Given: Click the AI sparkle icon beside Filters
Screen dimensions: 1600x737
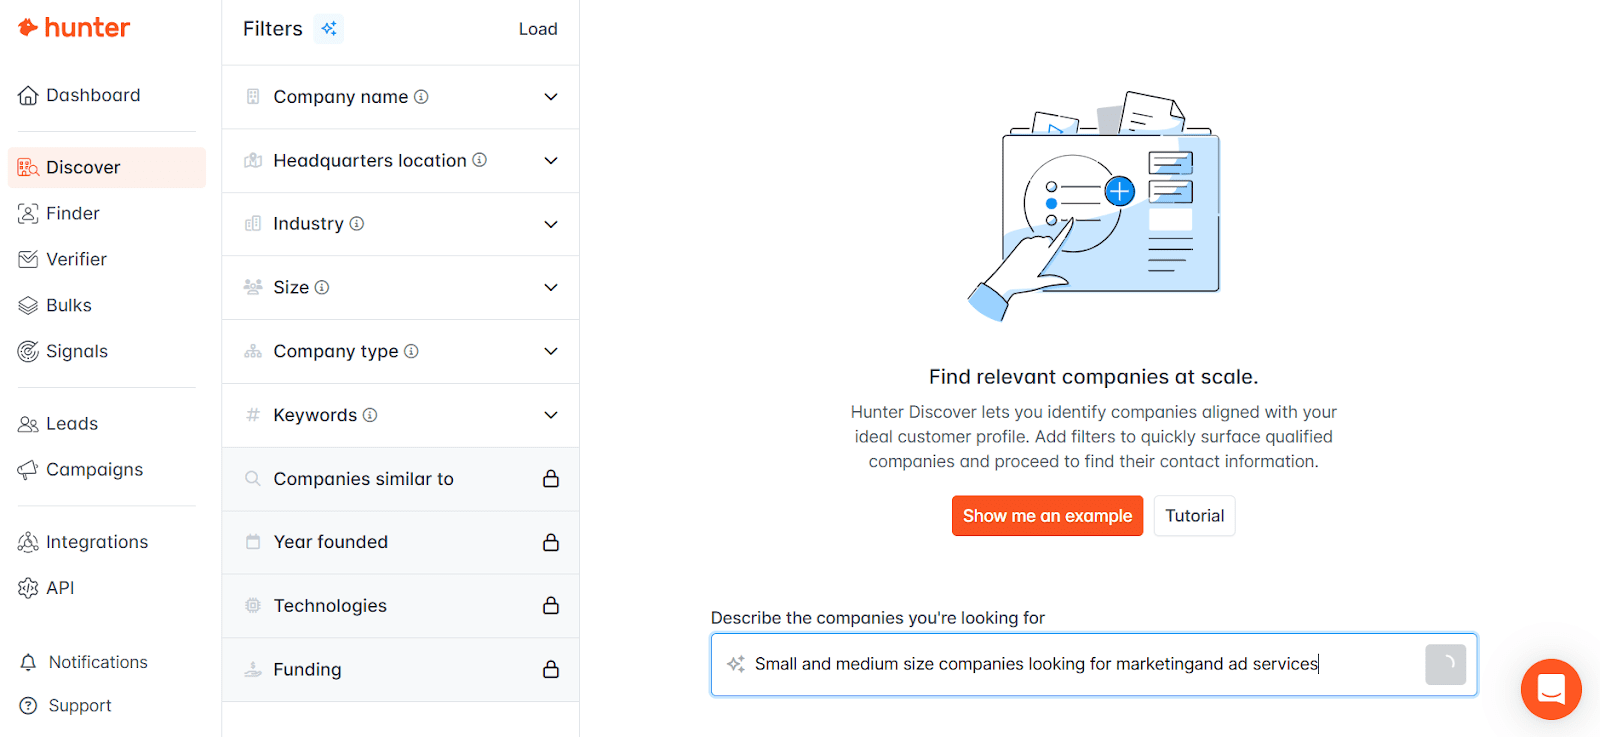Looking at the screenshot, I should pos(329,29).
